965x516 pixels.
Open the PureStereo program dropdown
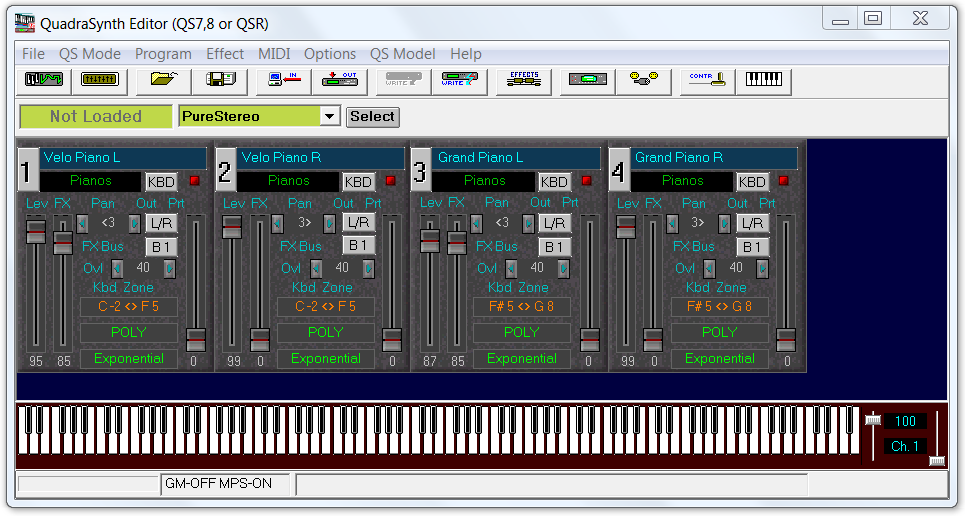click(330, 117)
